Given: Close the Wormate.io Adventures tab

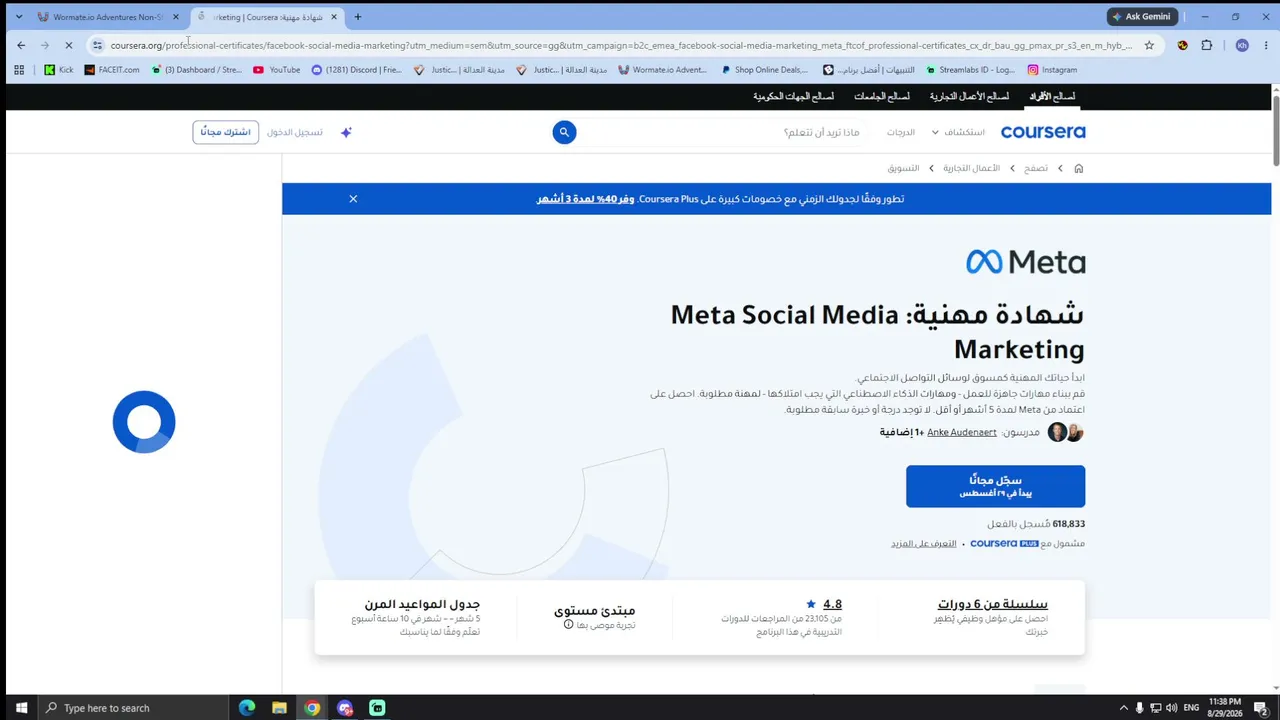Looking at the screenshot, I should (x=176, y=17).
